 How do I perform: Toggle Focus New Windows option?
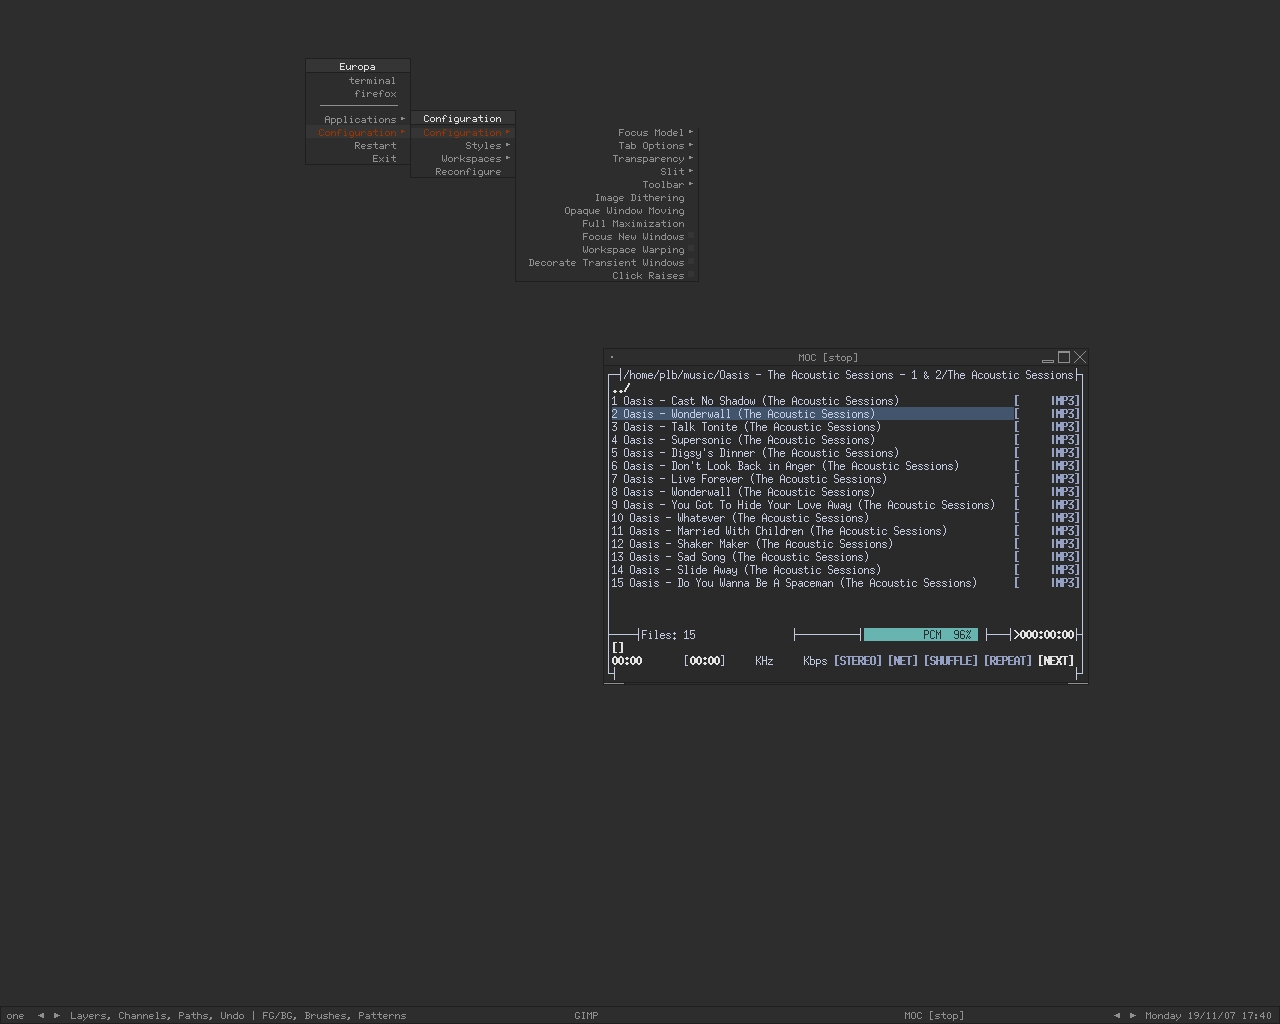click(607, 237)
